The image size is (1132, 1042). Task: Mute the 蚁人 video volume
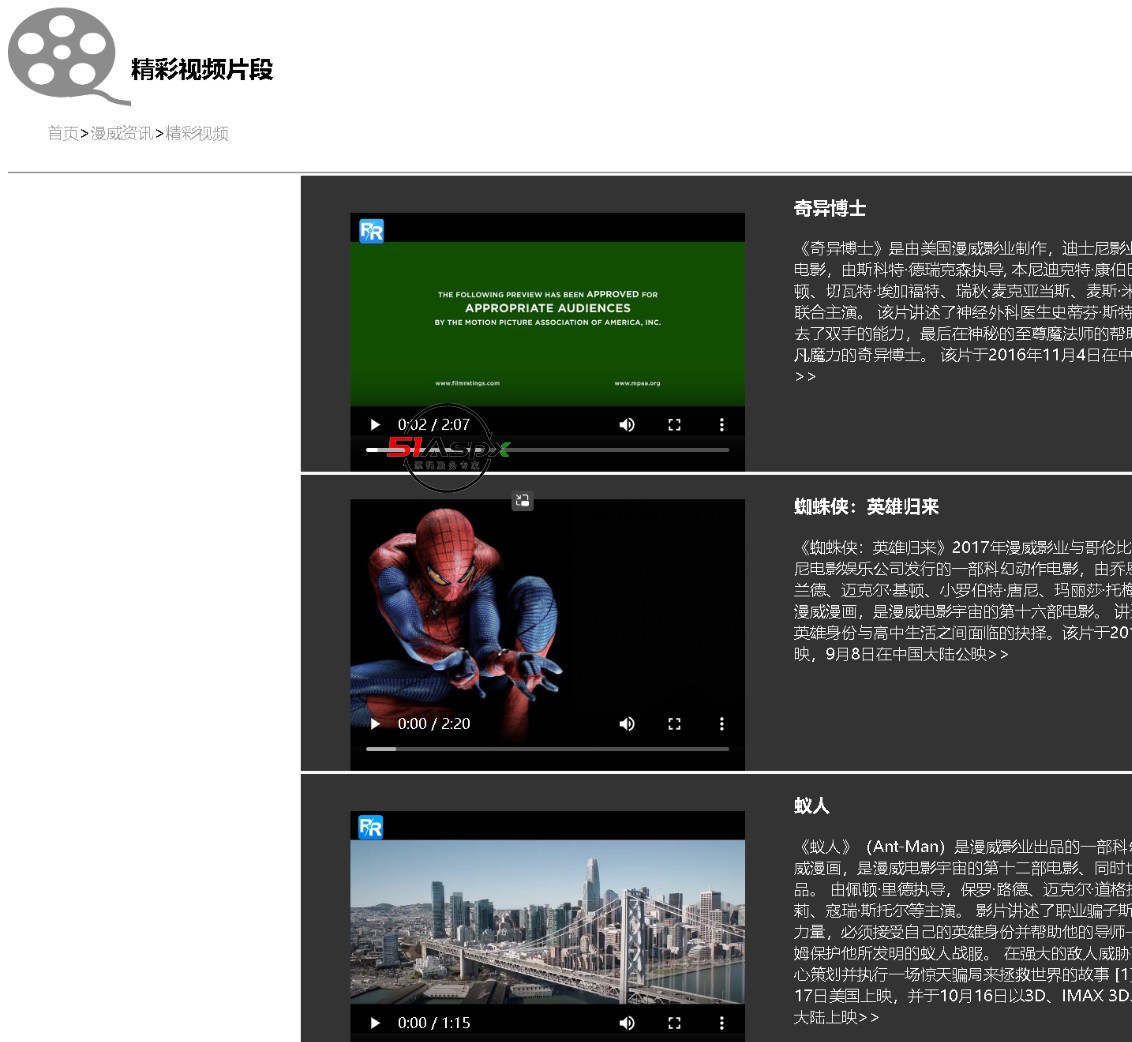(627, 1023)
